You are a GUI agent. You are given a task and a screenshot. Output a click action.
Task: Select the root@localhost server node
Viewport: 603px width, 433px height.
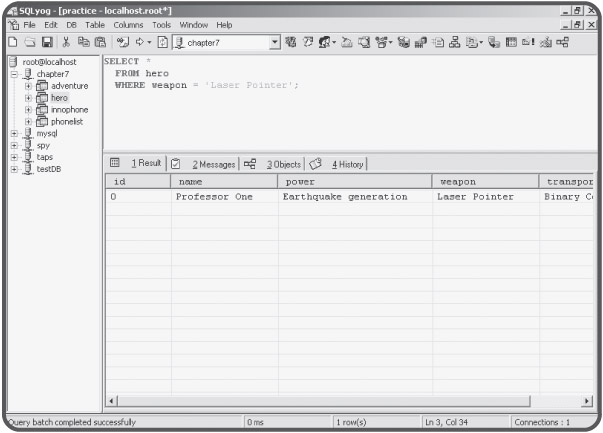(x=40, y=62)
